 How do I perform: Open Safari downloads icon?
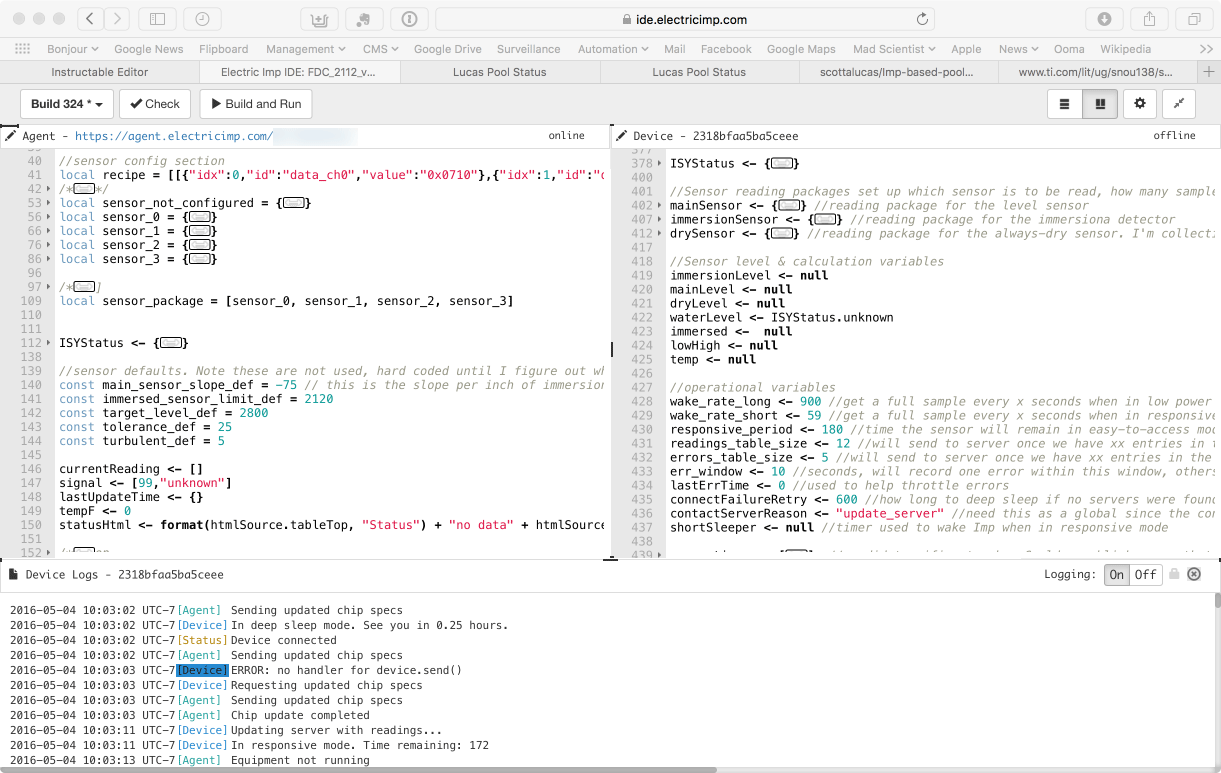1104,19
